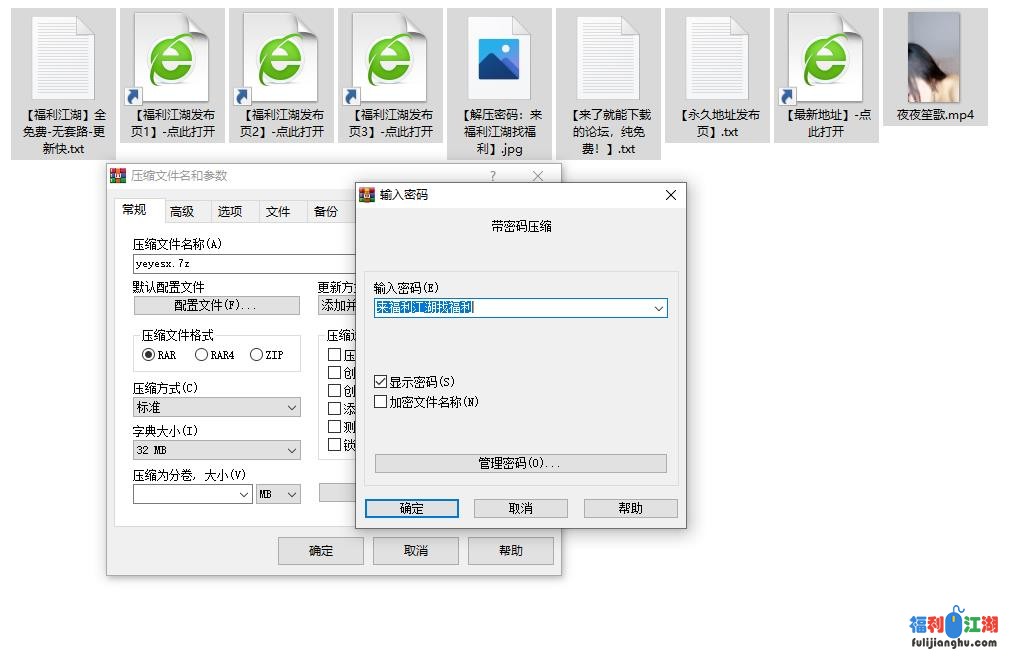Switch to the 文件 tab
The image size is (1009, 658).
278,211
